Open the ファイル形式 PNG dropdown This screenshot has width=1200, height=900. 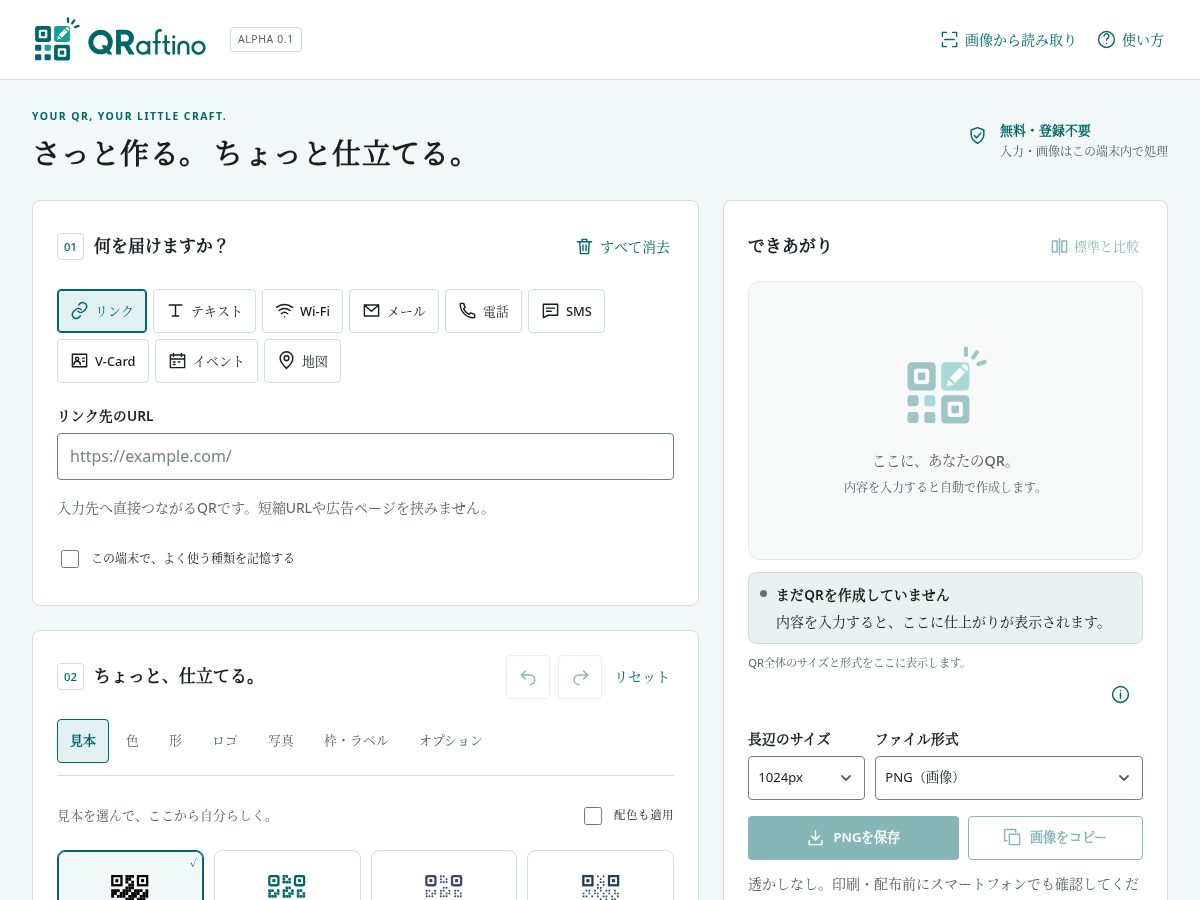point(1009,778)
